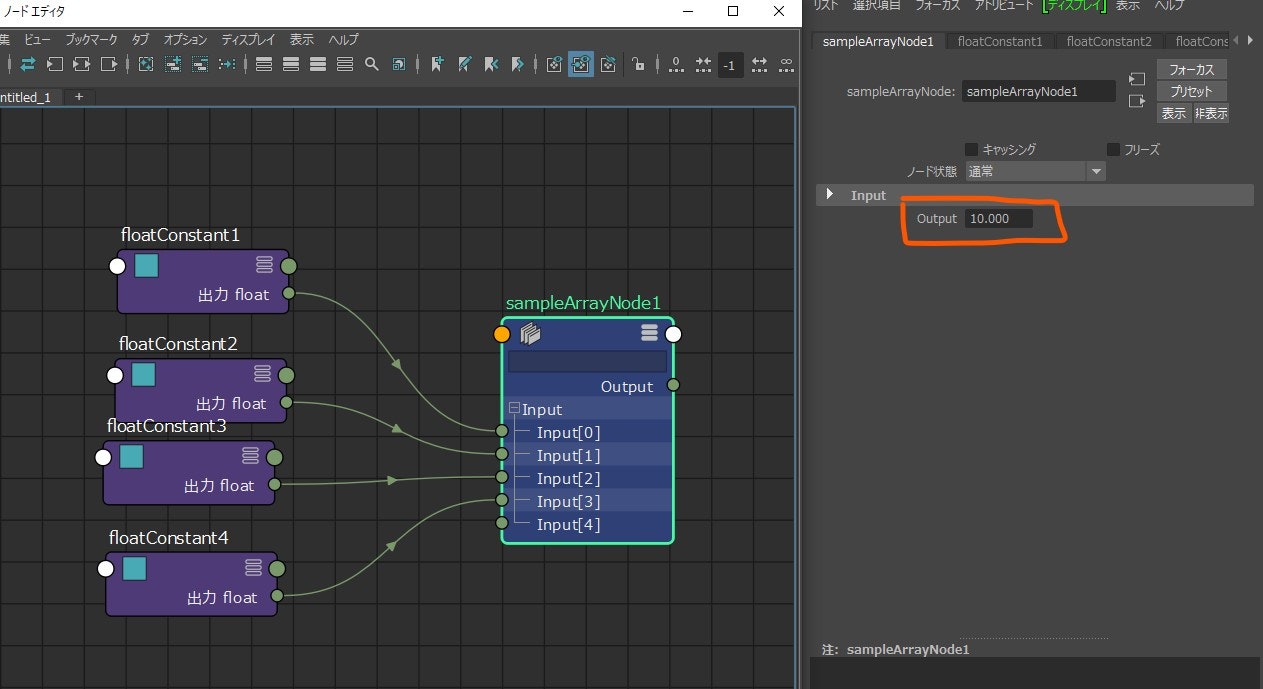Click the 出力 float port of floatConstant2

pos(286,402)
